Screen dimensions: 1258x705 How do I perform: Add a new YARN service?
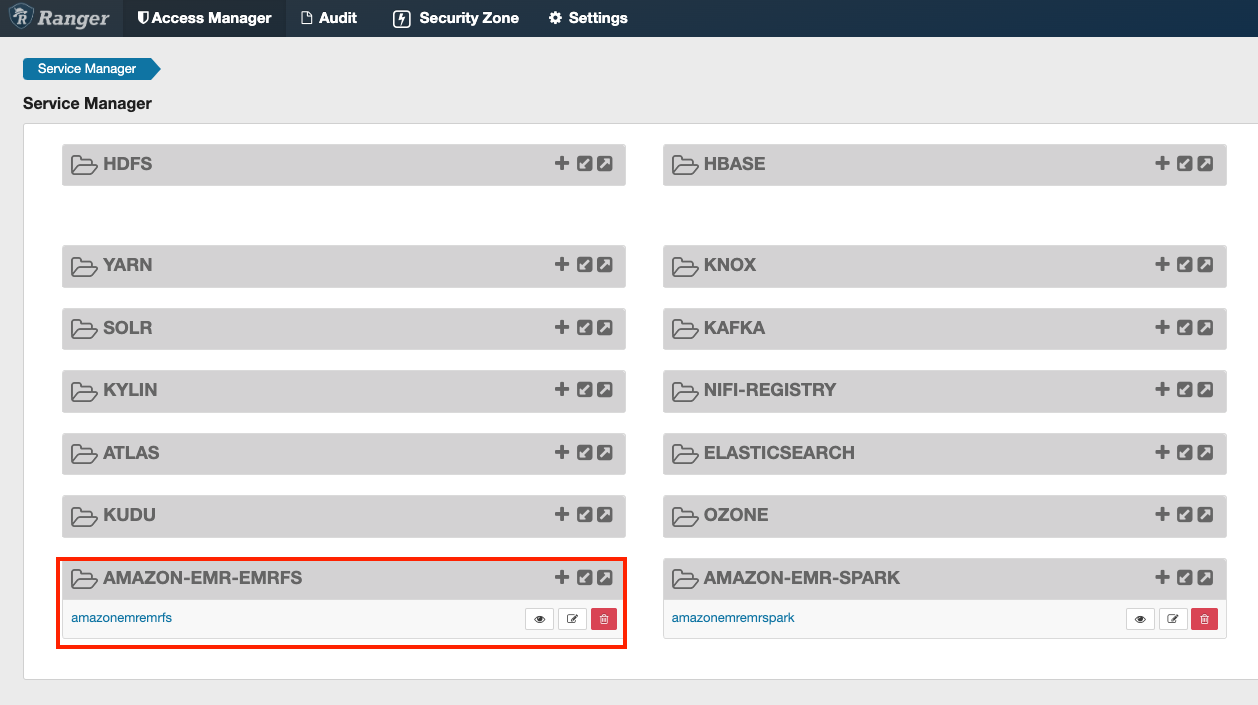(x=562, y=265)
